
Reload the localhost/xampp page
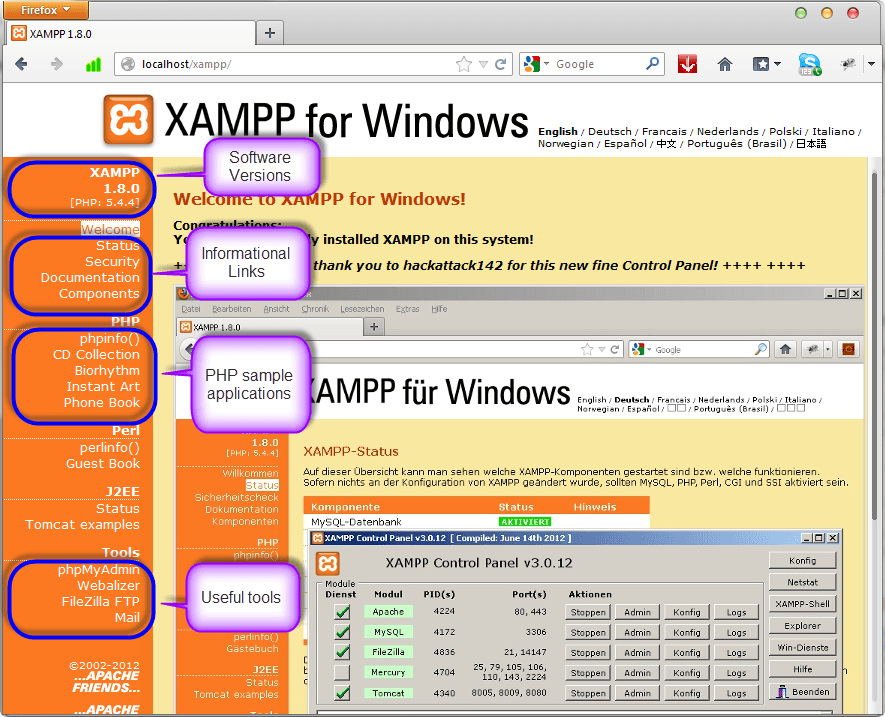[x=501, y=64]
